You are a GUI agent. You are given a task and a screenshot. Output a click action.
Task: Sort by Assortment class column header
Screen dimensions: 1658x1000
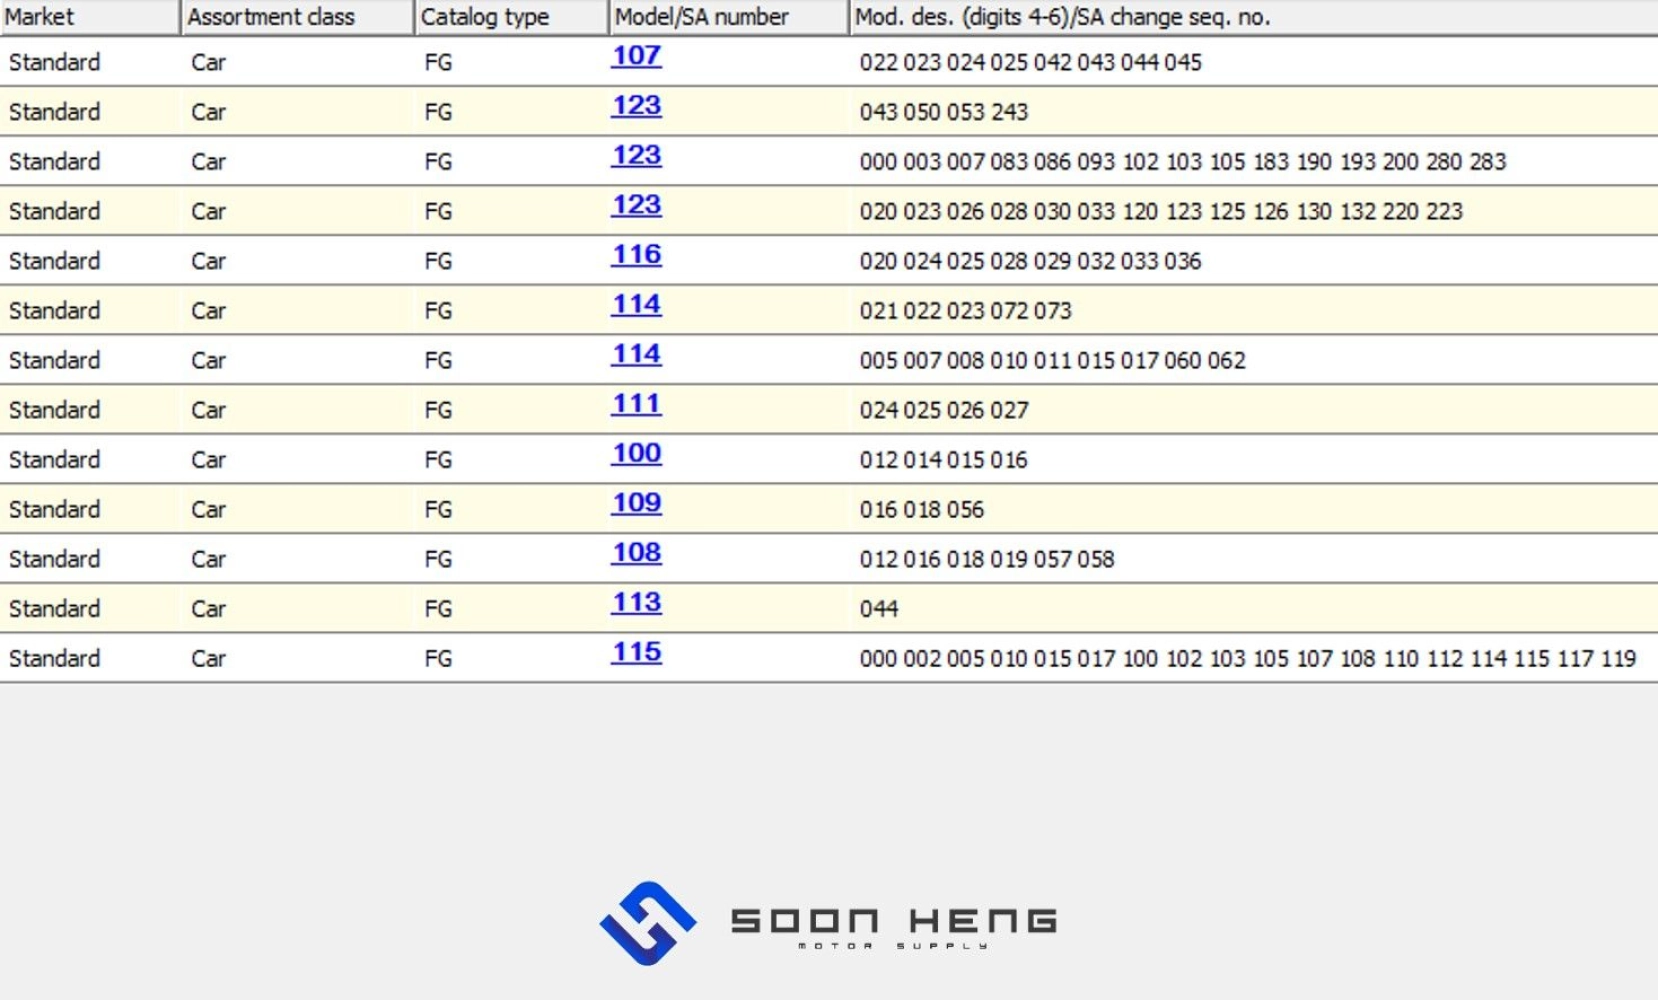point(298,17)
